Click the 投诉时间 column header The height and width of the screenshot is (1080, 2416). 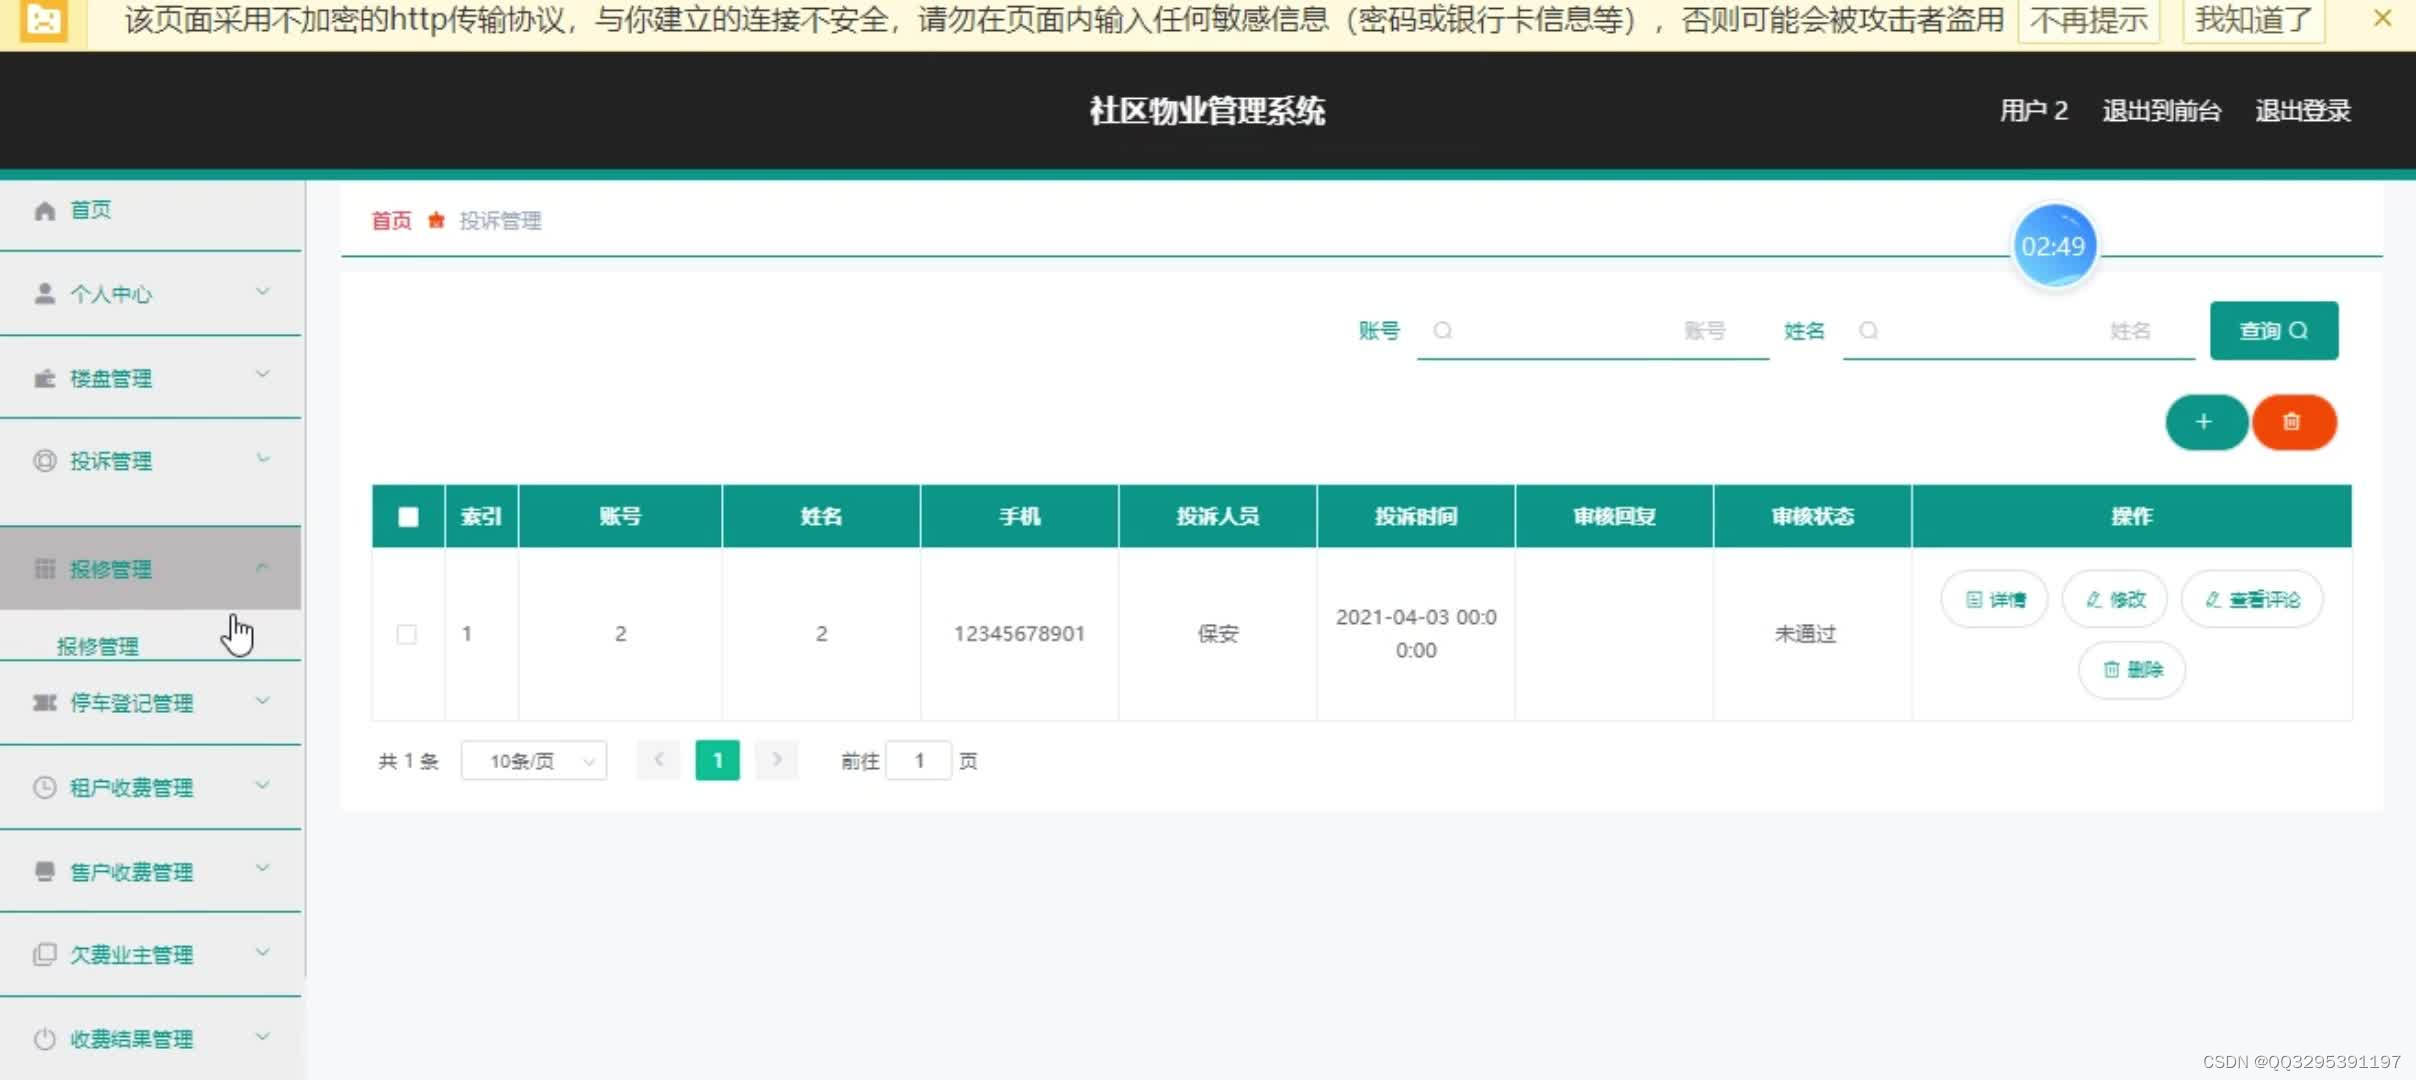[1416, 516]
